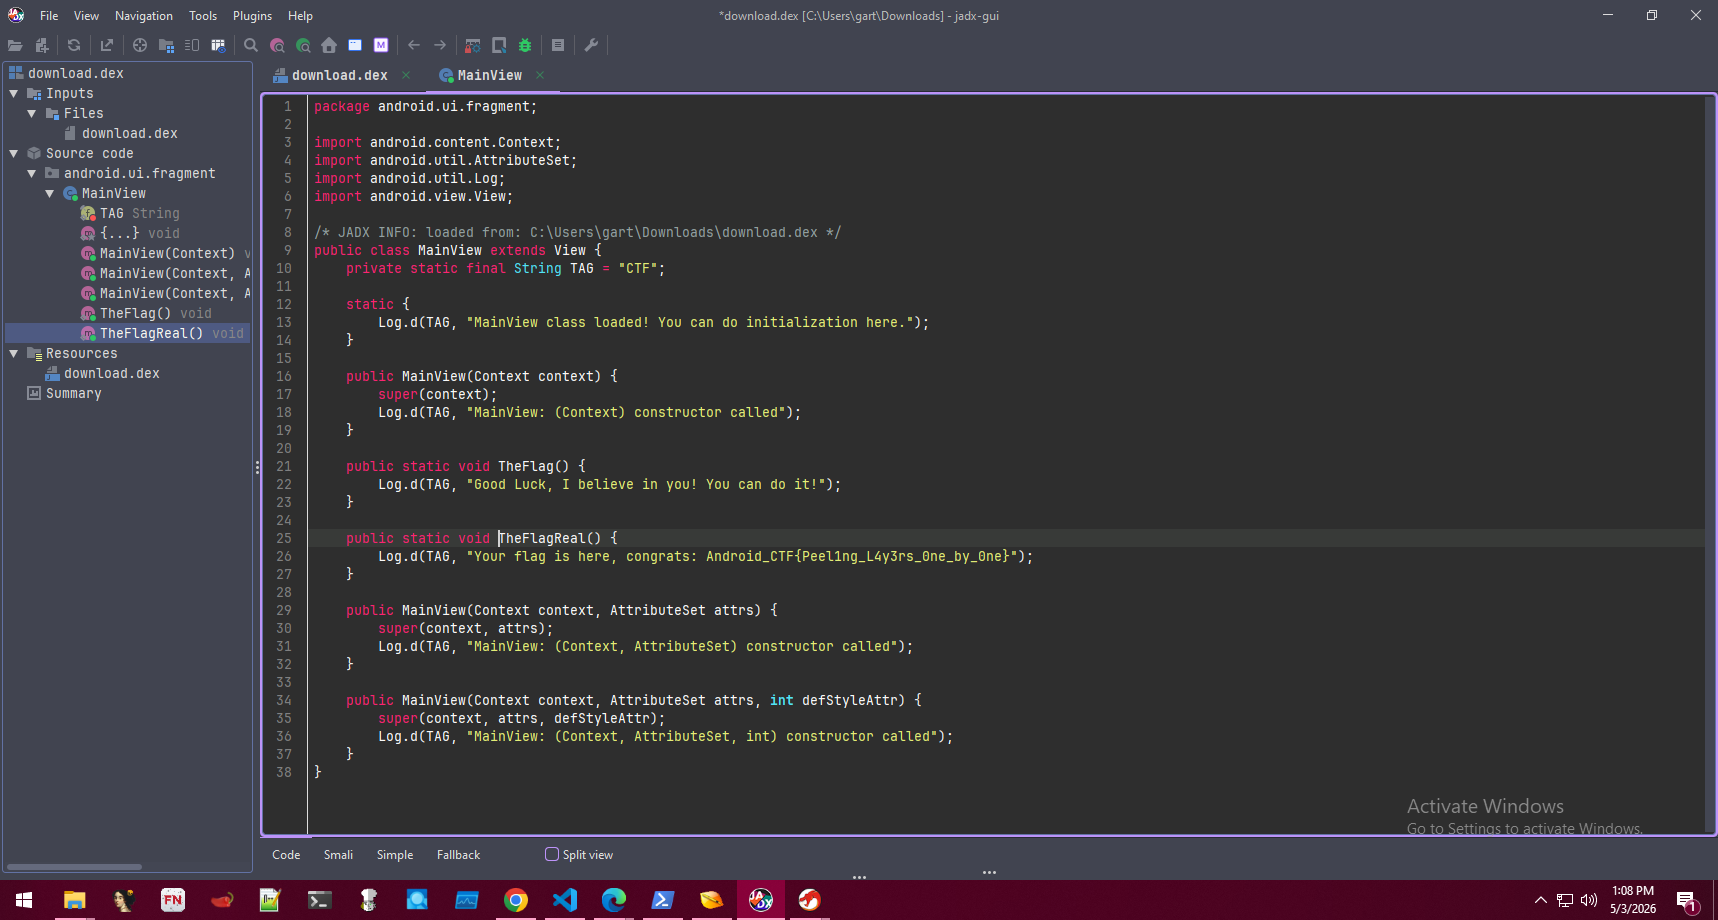Screen dimensions: 1718x920
Task: Open Google Chrome from the taskbar
Action: tap(516, 900)
